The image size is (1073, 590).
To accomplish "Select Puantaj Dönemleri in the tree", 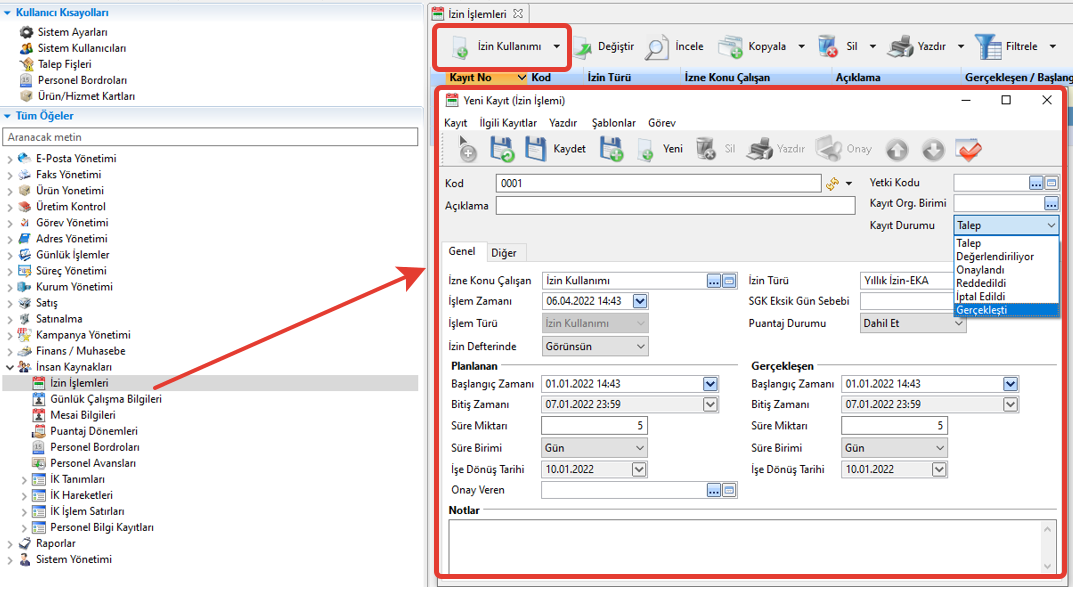I will [94, 431].
